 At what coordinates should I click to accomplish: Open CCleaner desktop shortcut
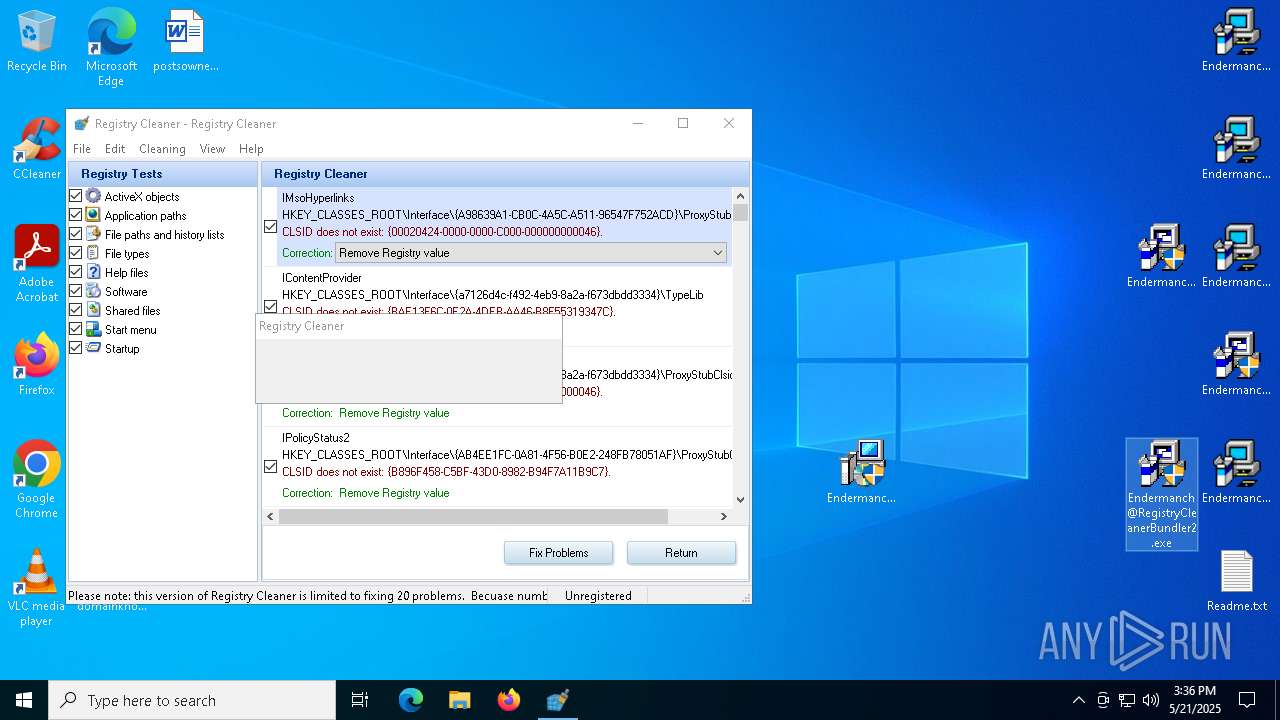[x=37, y=149]
